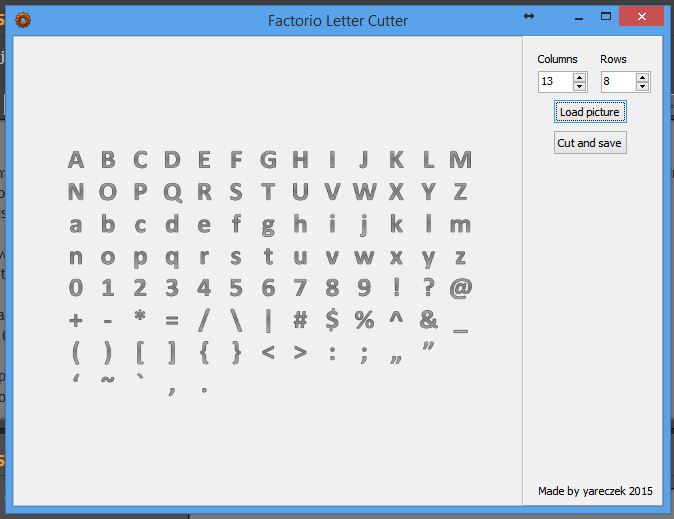Click the lowercase letter m glyph
Viewport: 674px width, 519px height.
(x=460, y=225)
